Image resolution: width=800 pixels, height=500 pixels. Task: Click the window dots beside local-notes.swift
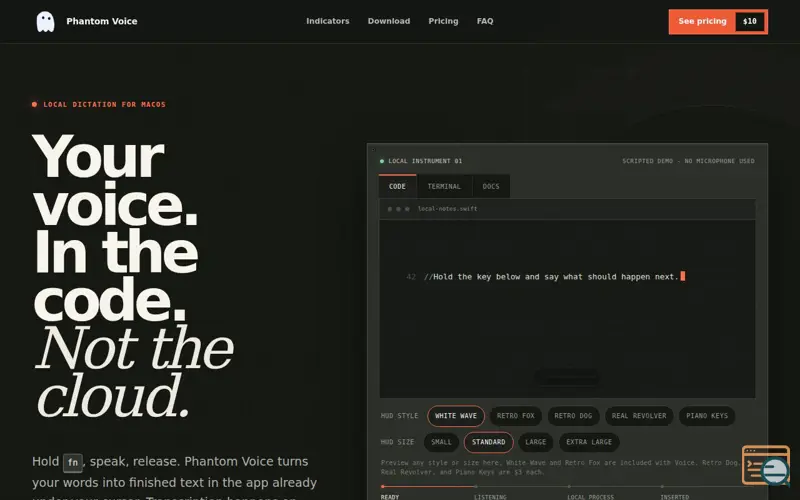[x=398, y=209]
